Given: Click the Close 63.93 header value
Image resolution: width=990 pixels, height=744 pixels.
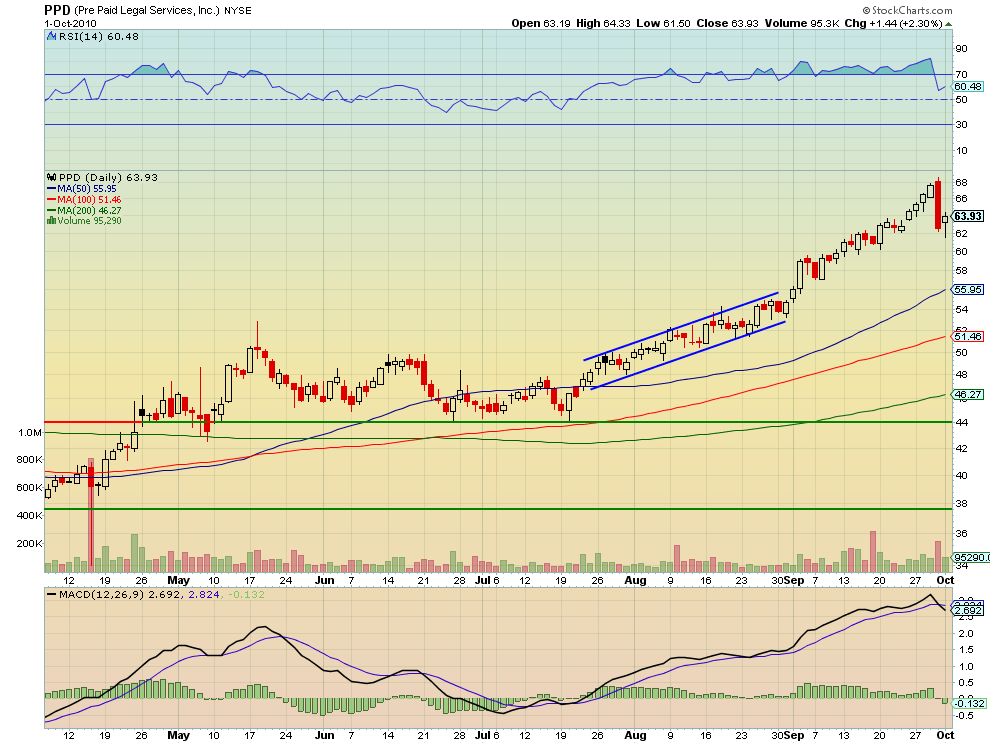Looking at the screenshot, I should 727,23.
